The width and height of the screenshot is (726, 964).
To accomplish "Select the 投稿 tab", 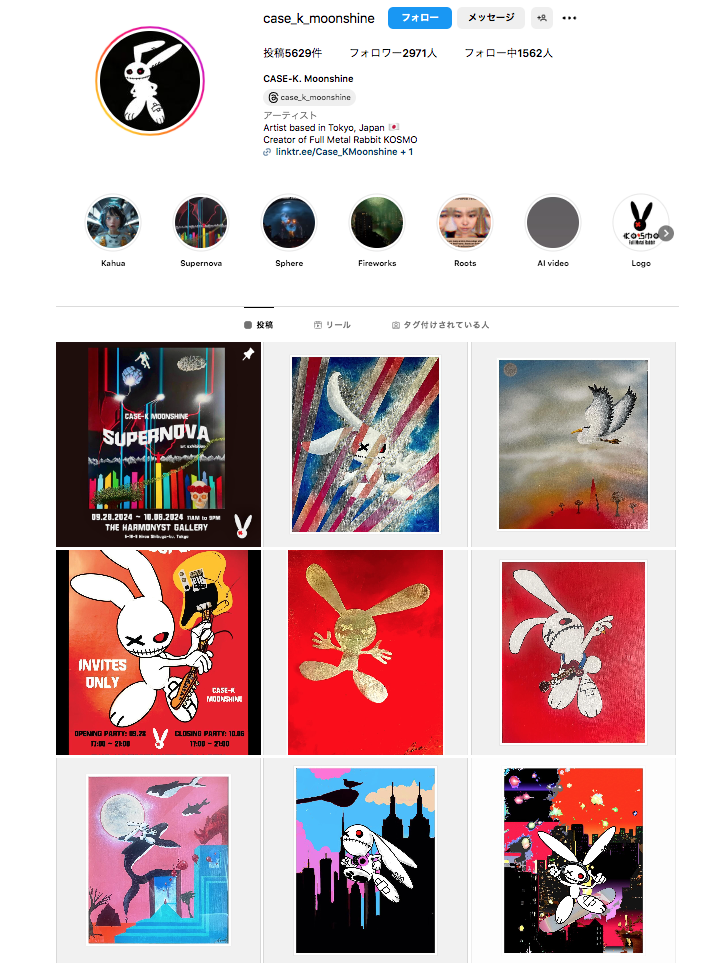I will click(x=259, y=325).
